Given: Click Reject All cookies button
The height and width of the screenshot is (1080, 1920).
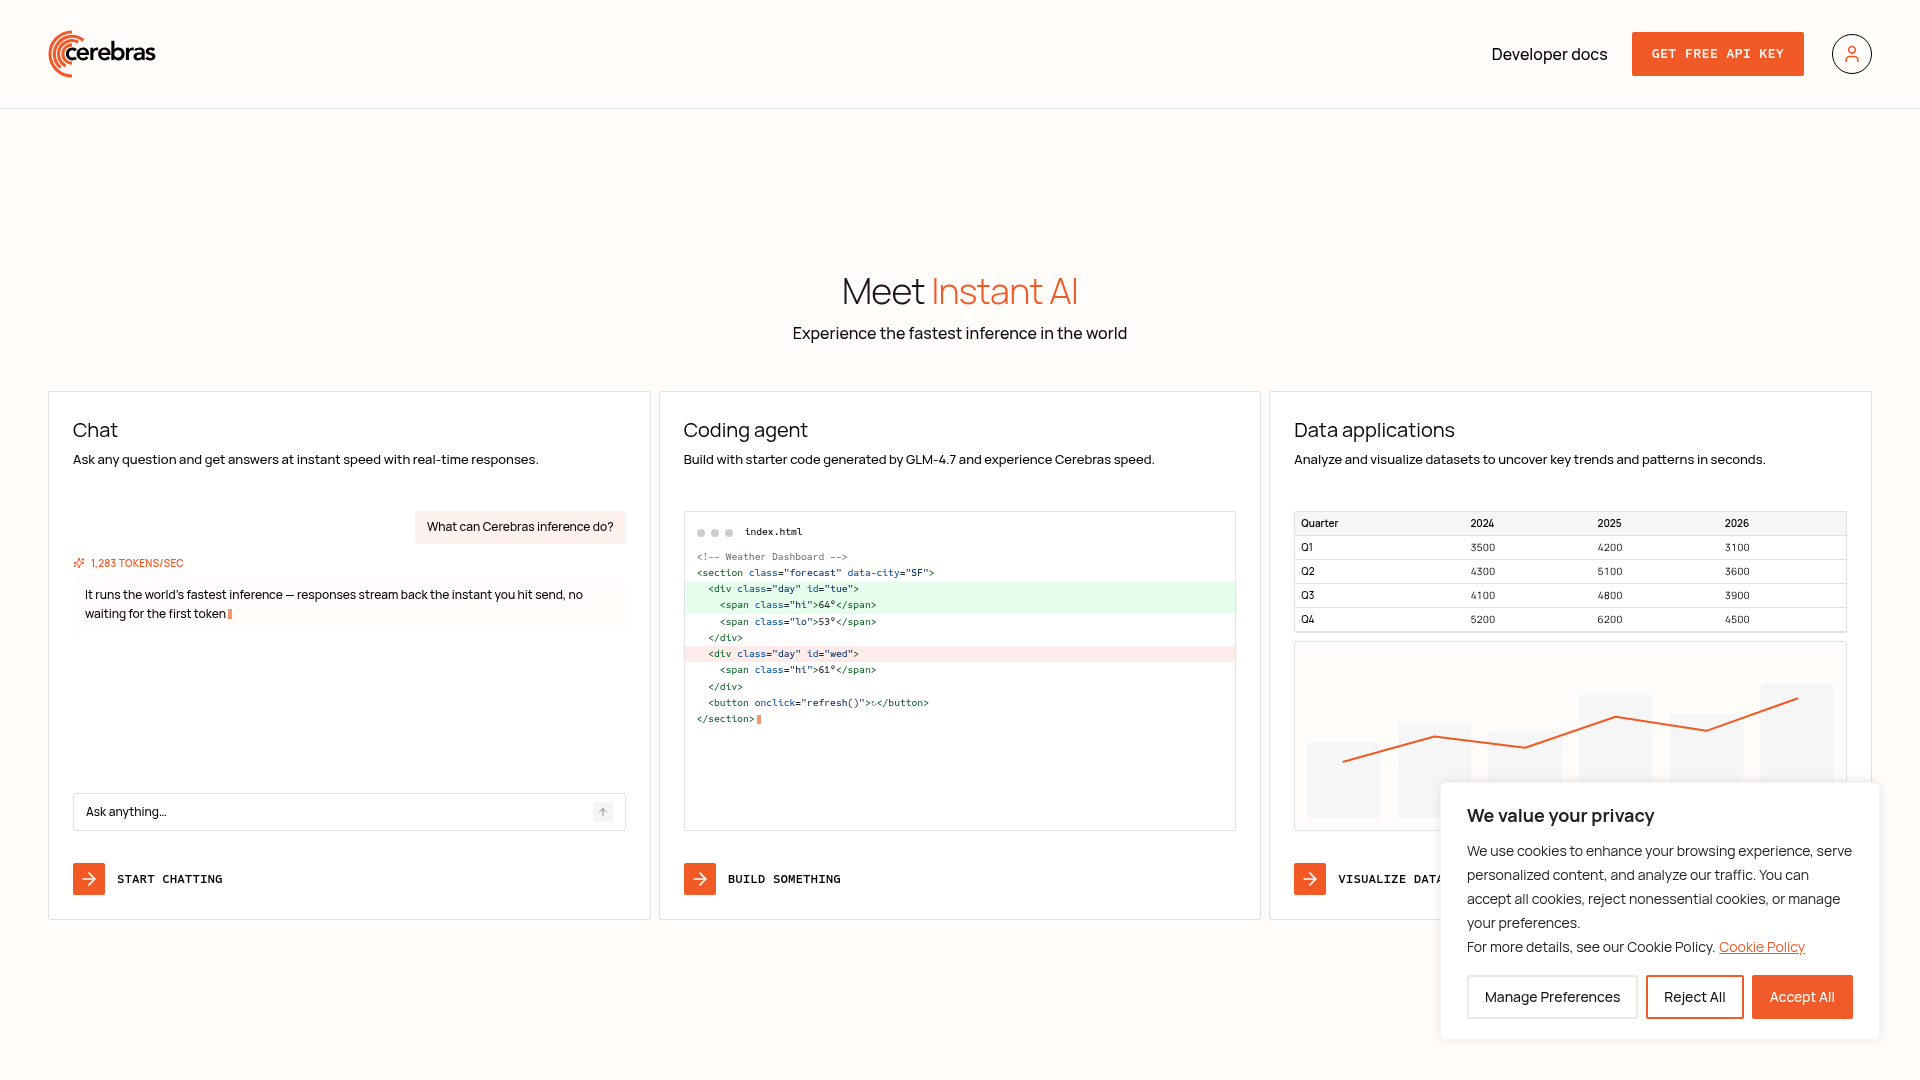Looking at the screenshot, I should 1695,997.
